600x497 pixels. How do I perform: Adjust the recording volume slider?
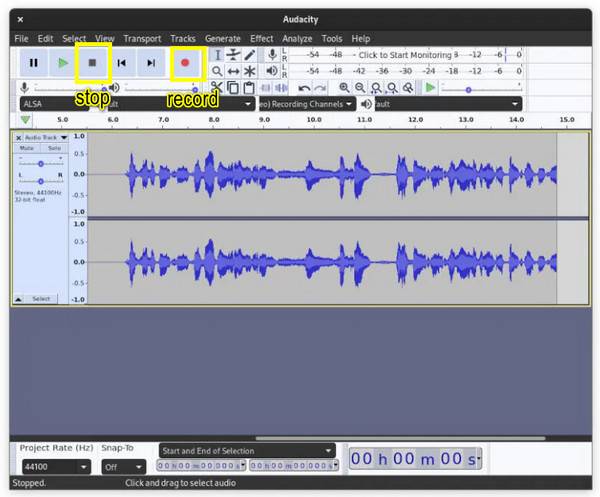(x=69, y=88)
